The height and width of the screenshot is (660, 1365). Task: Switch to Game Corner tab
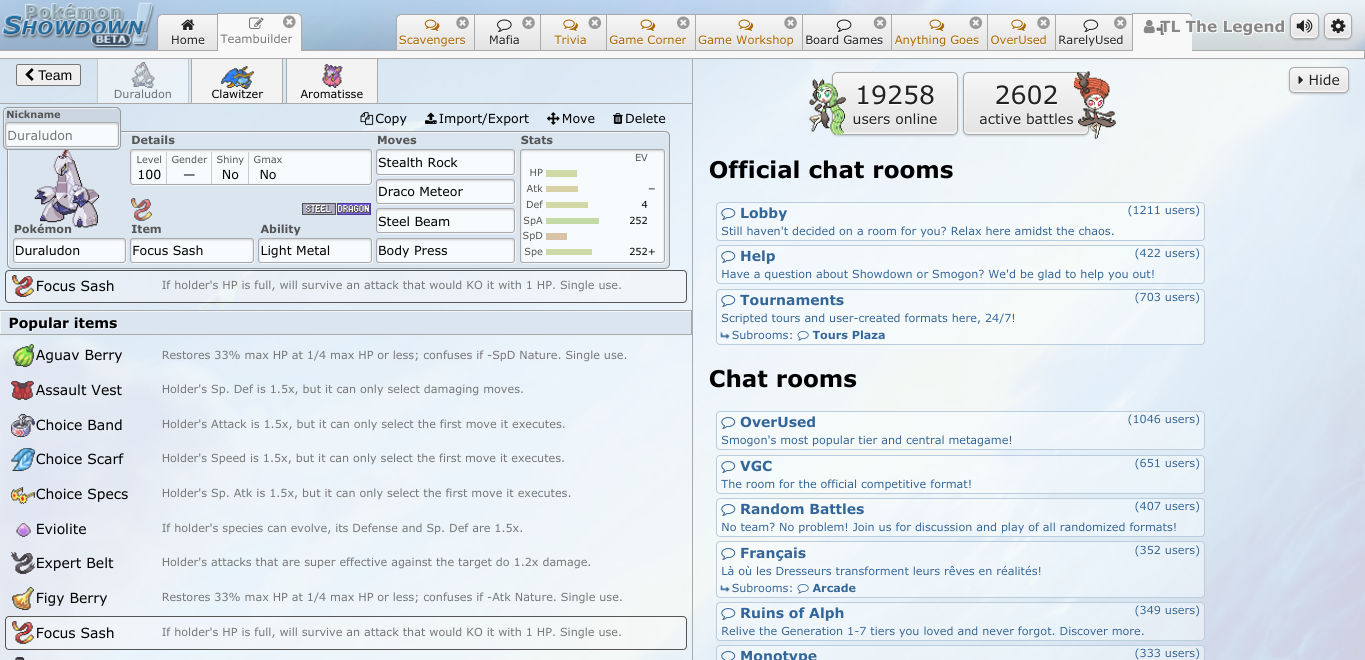point(648,32)
